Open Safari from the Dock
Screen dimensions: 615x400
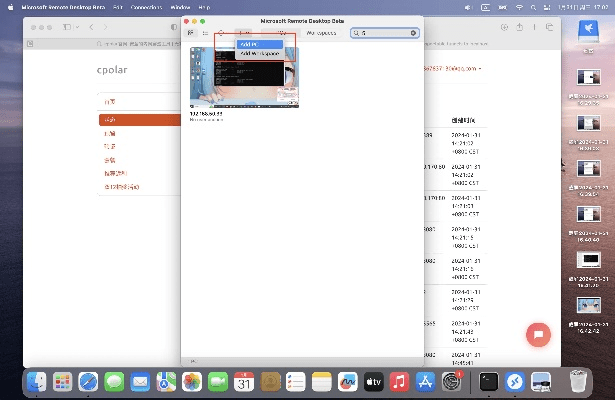pos(88,381)
